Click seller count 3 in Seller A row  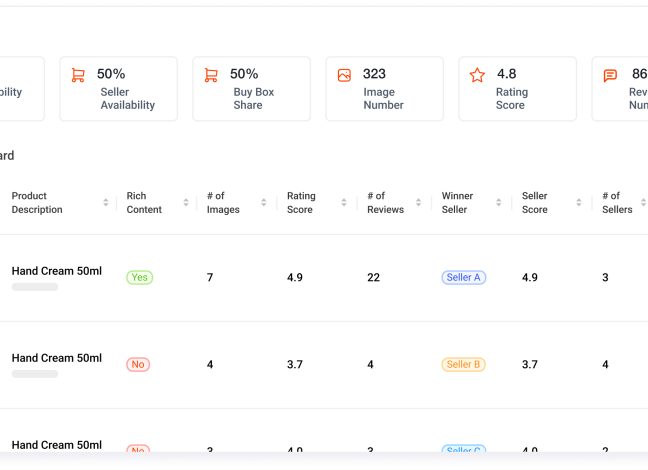click(x=605, y=277)
